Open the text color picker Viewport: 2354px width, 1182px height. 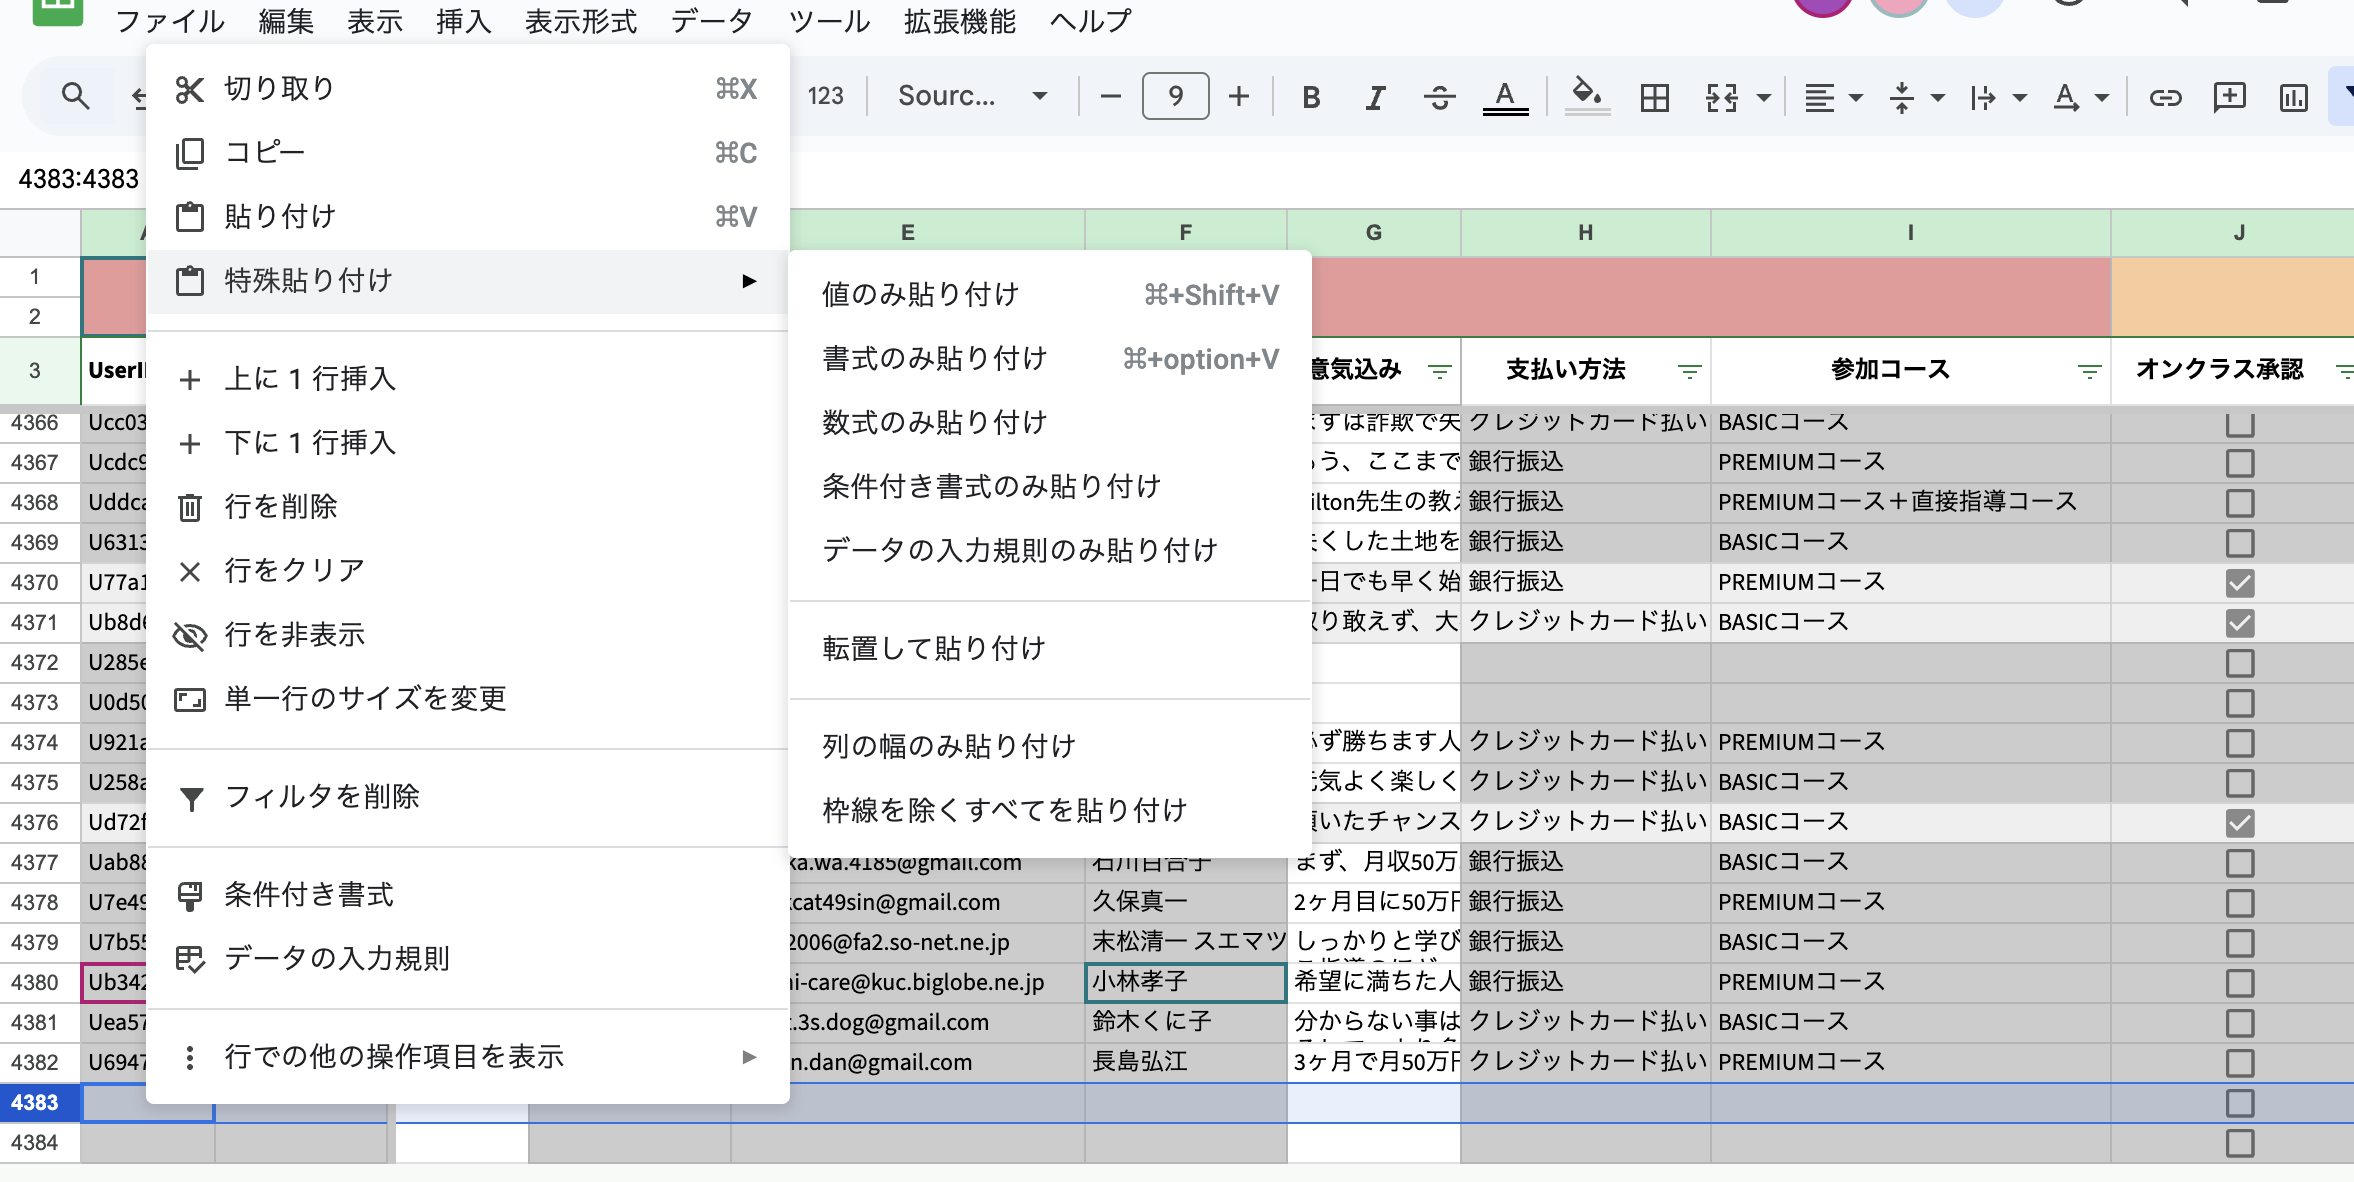click(x=1506, y=96)
